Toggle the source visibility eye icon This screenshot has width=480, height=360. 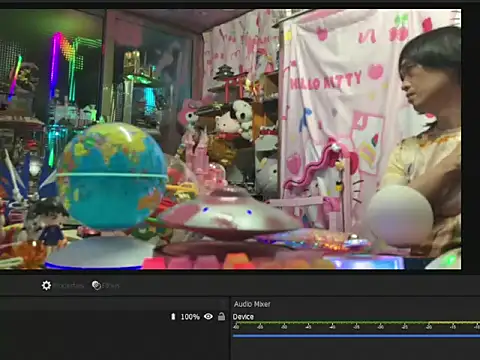click(208, 316)
